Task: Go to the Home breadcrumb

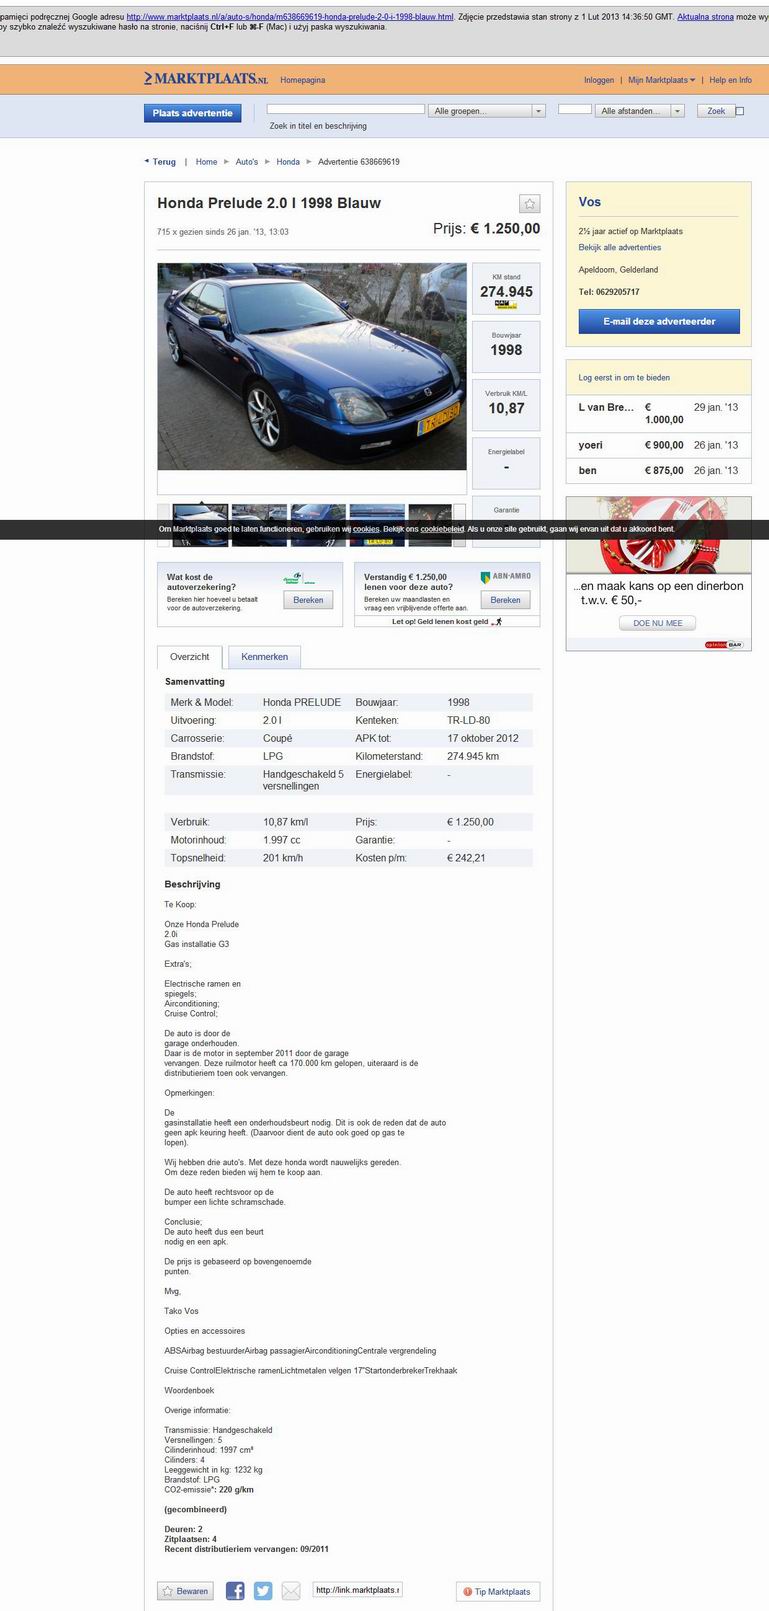Action: (206, 161)
